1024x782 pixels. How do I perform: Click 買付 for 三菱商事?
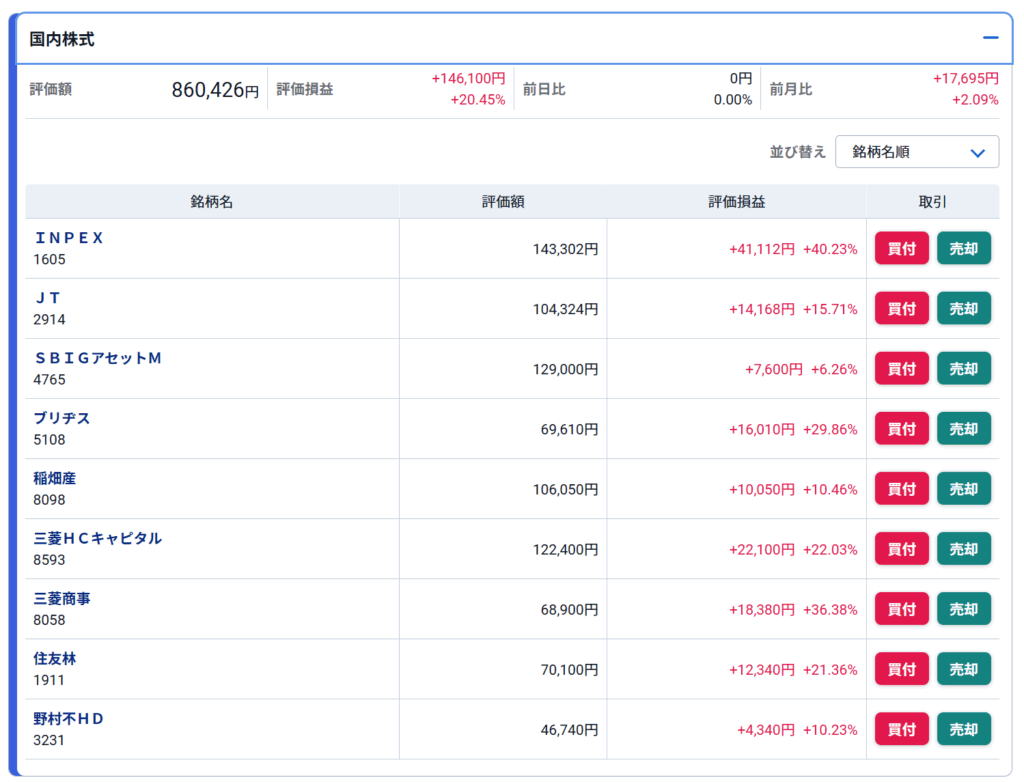point(901,609)
